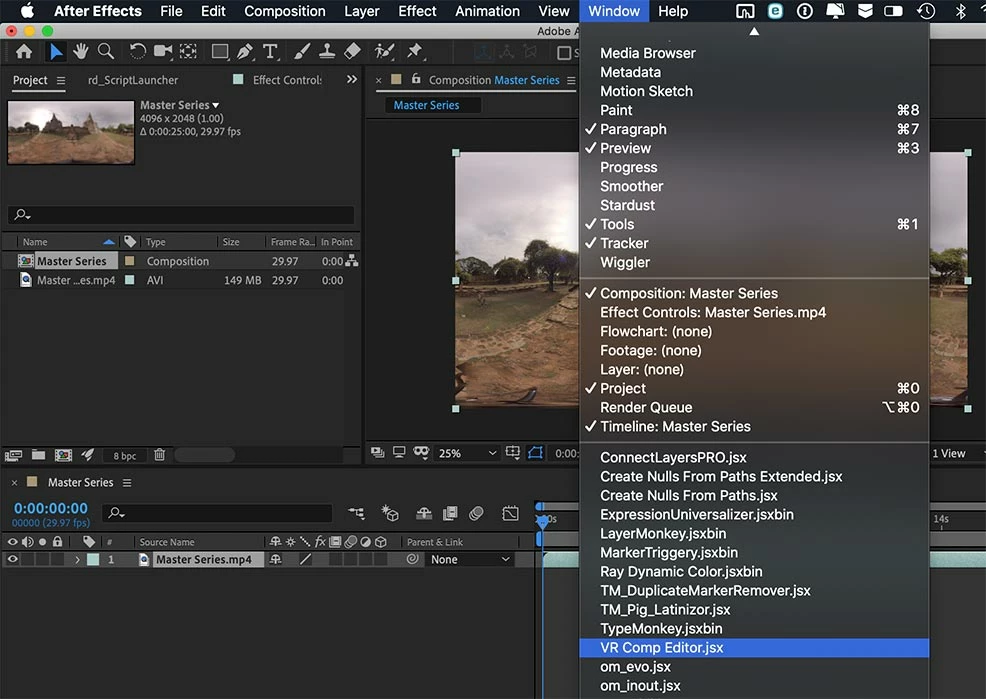Enable Frame Blending for the composition
Screen dimensions: 986x699
point(450,514)
